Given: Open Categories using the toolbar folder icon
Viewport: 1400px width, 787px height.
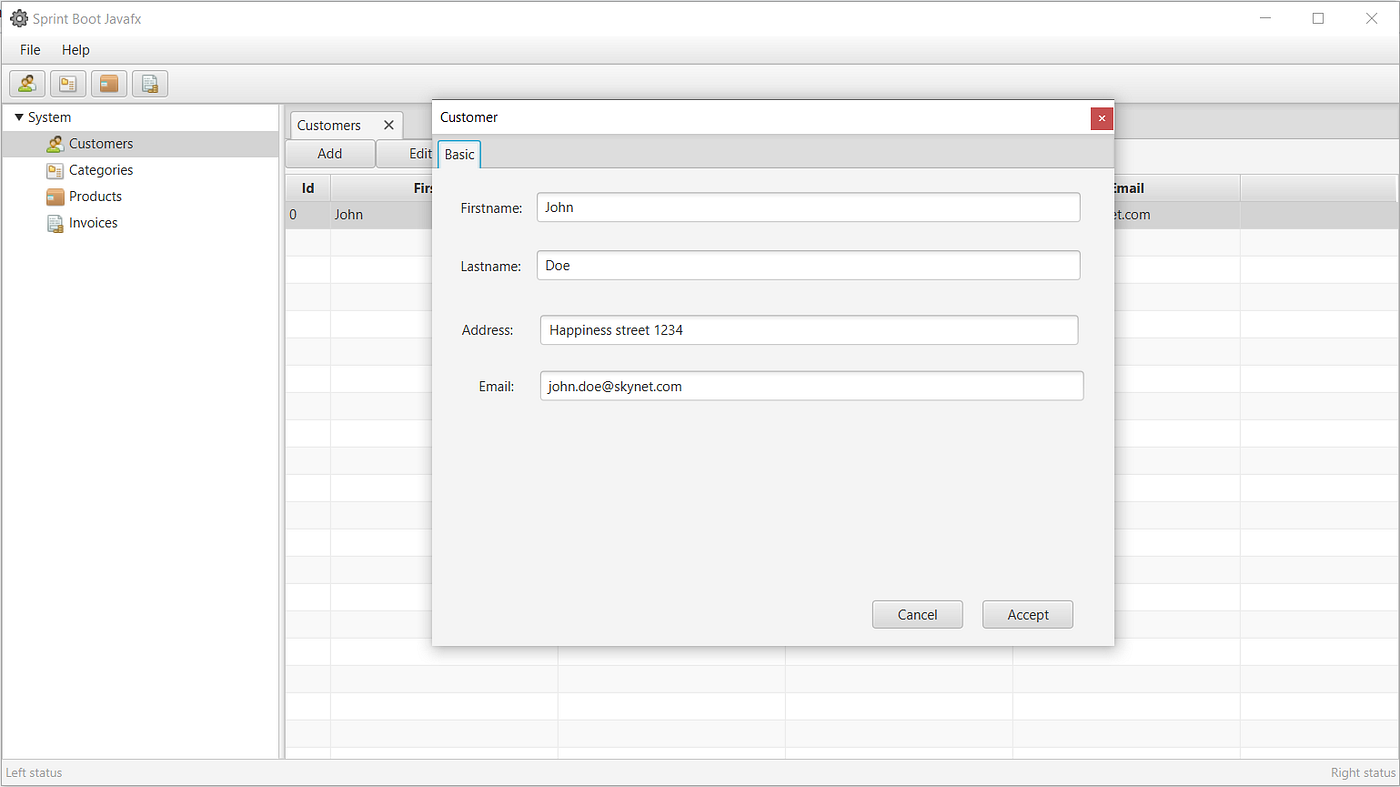Looking at the screenshot, I should point(67,83).
